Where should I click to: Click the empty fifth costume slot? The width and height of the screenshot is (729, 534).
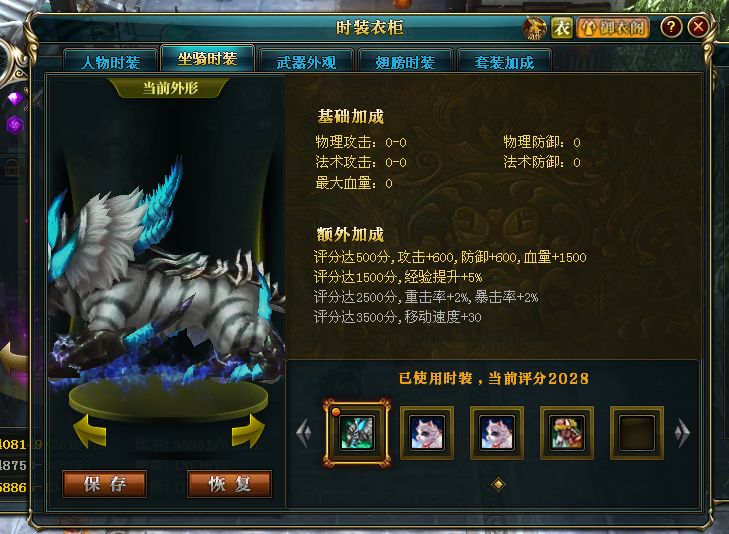[636, 433]
